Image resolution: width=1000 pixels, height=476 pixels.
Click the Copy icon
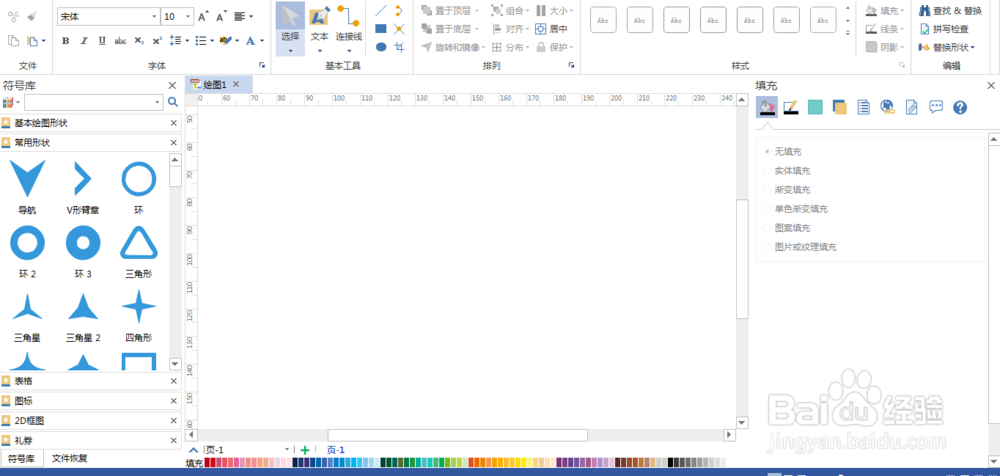13,41
